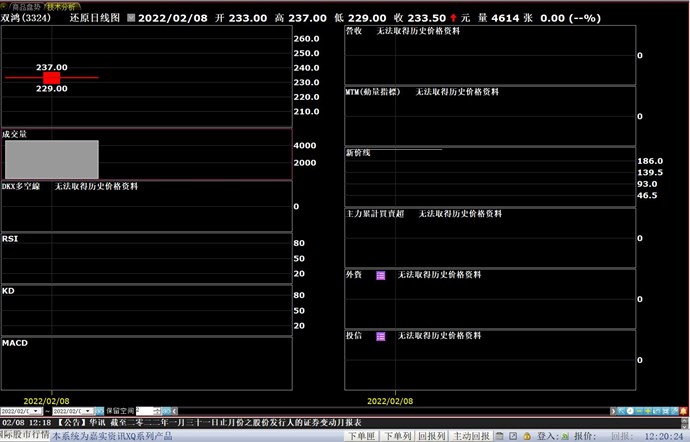690x442 pixels.
Task: Click the 回报列 button
Action: [432, 436]
